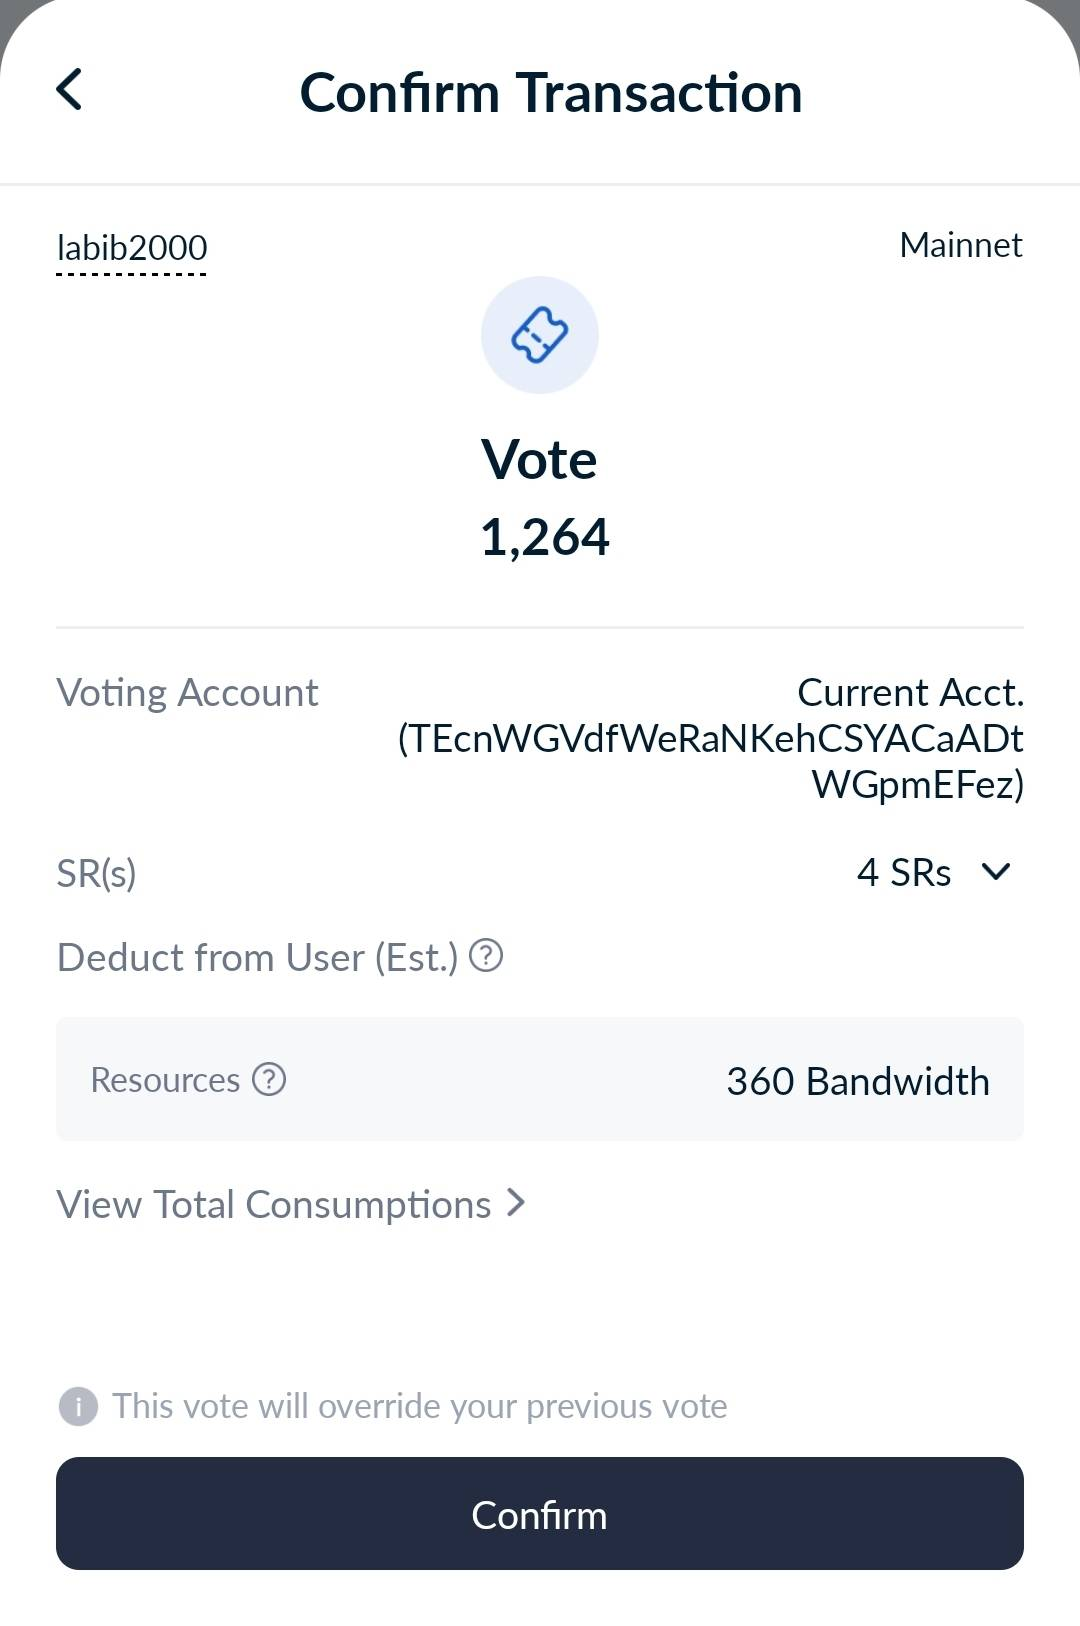The width and height of the screenshot is (1080, 1626).
Task: Tap the 4 SRs text
Action: [904, 873]
